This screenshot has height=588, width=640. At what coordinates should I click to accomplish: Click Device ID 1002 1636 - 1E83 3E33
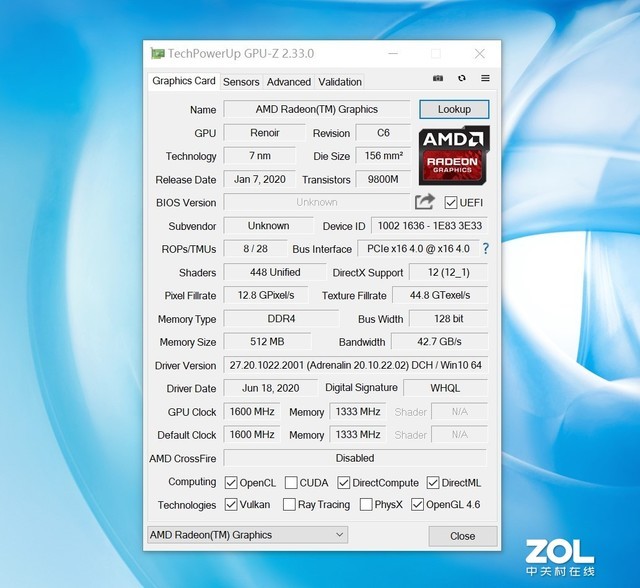429,226
